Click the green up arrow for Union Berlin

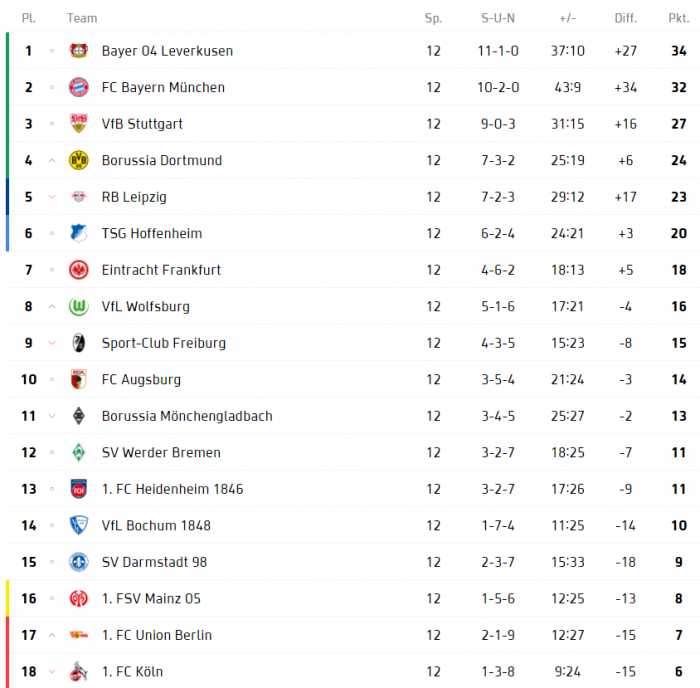[x=52, y=635]
